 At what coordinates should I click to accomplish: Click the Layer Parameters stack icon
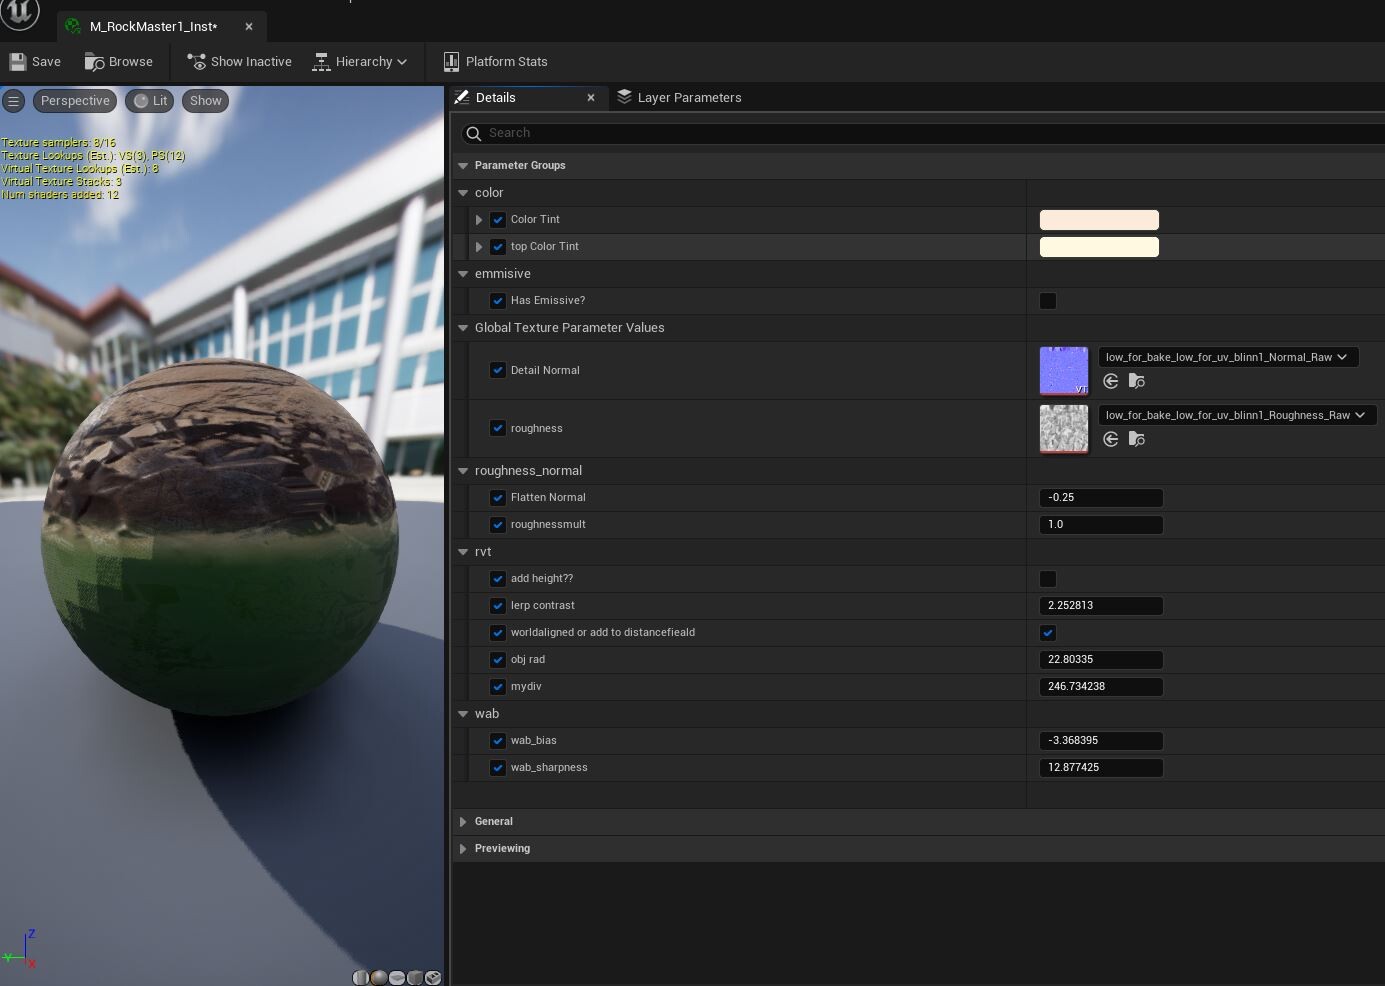624,97
